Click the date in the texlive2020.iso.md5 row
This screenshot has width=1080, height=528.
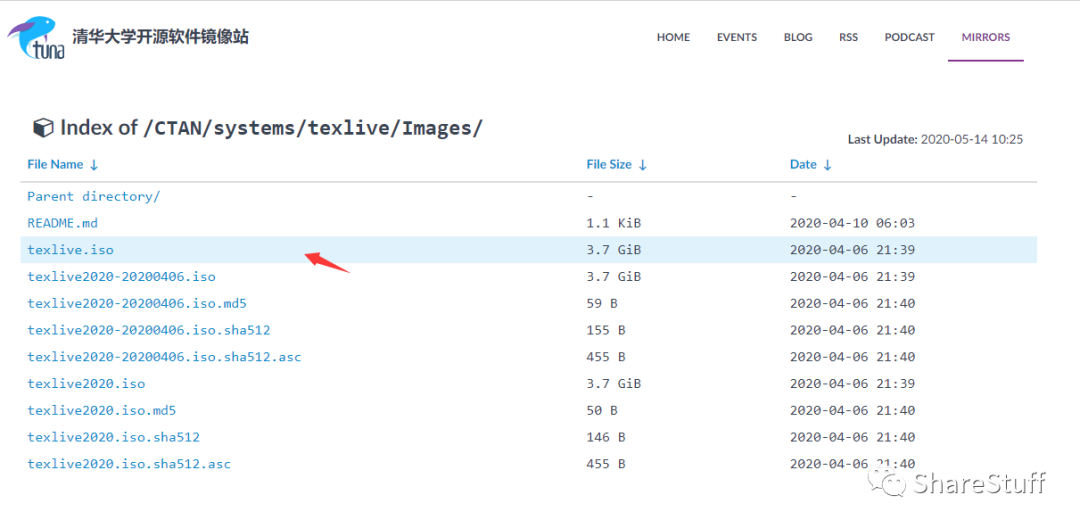[x=852, y=410]
